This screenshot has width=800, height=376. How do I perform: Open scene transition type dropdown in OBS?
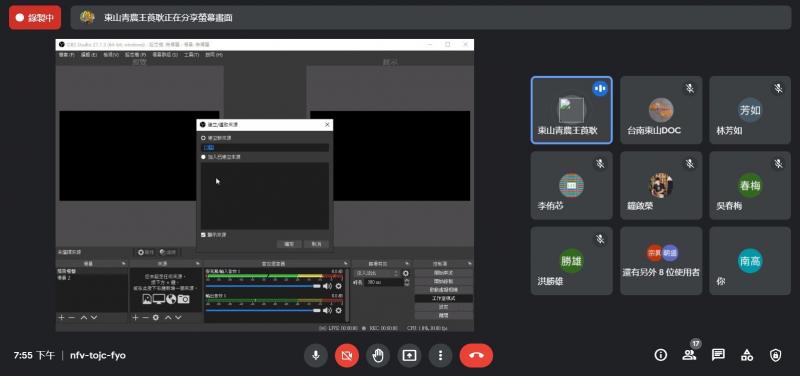(x=378, y=273)
